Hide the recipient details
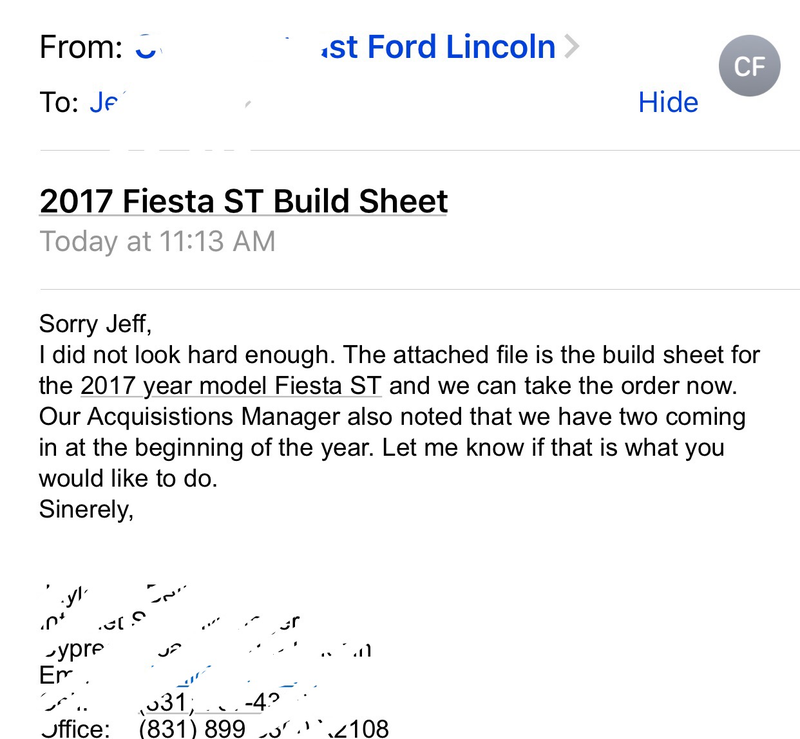Screen dimensions: 800x739 pyautogui.click(x=668, y=102)
